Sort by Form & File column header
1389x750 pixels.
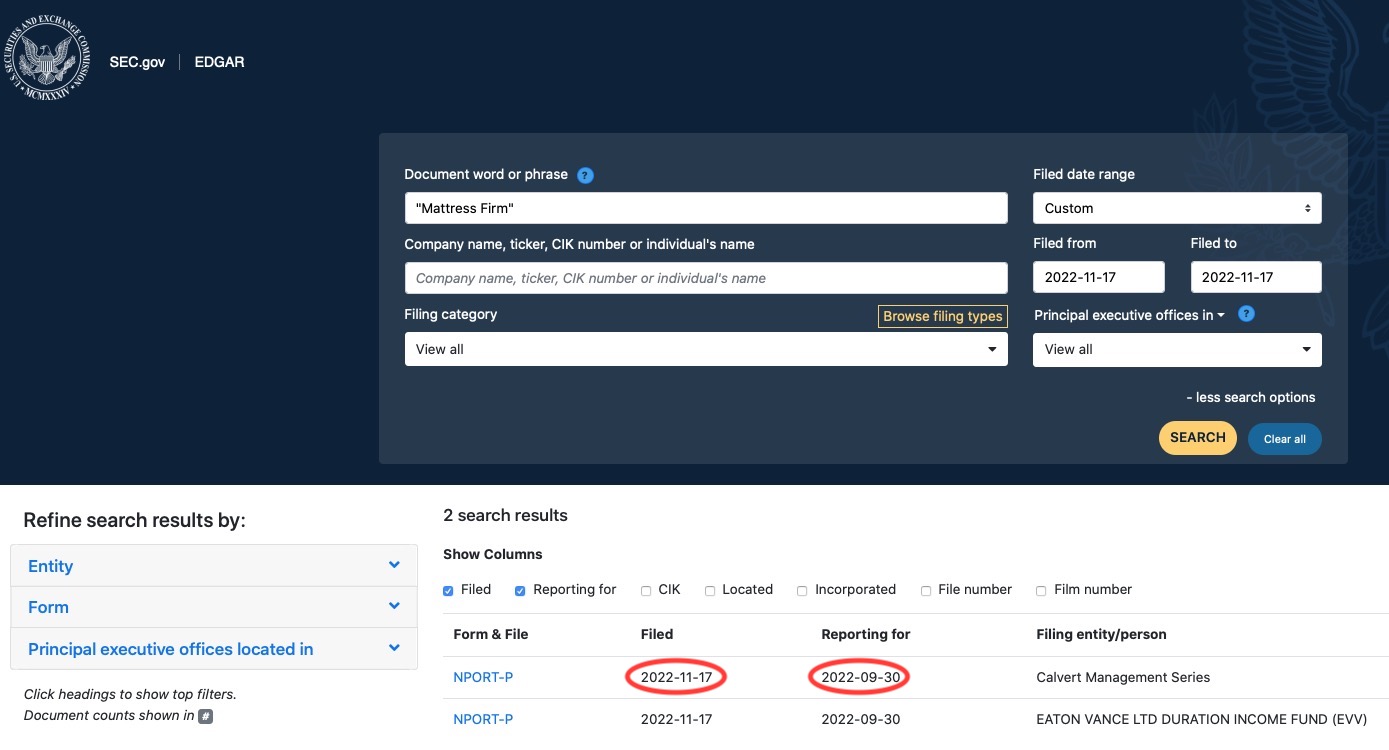(491, 634)
